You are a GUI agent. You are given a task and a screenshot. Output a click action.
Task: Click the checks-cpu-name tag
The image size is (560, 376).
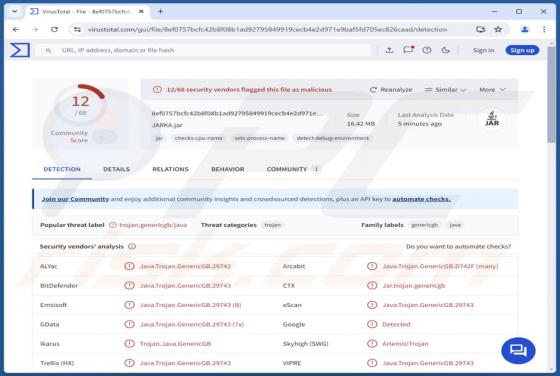tap(199, 138)
